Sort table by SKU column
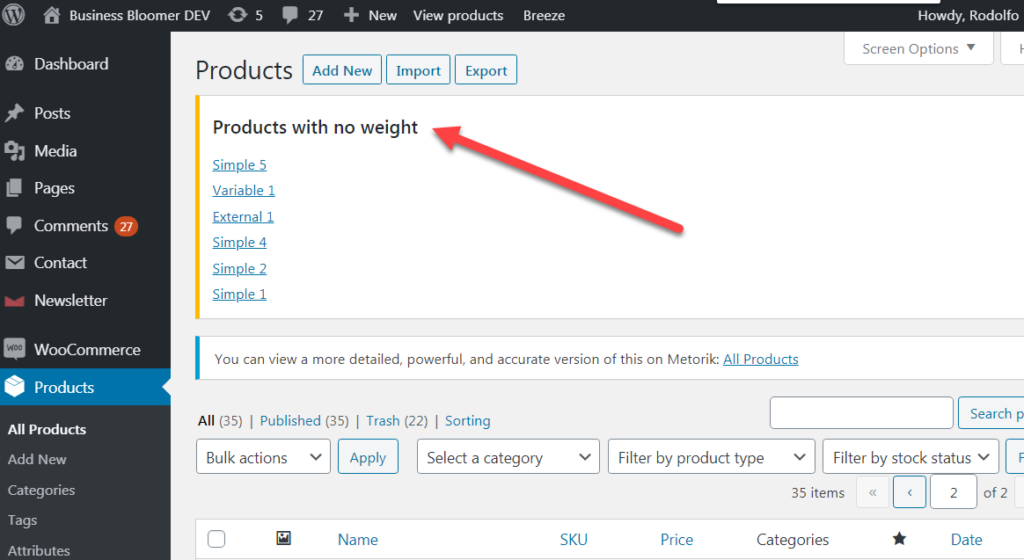 pos(573,539)
